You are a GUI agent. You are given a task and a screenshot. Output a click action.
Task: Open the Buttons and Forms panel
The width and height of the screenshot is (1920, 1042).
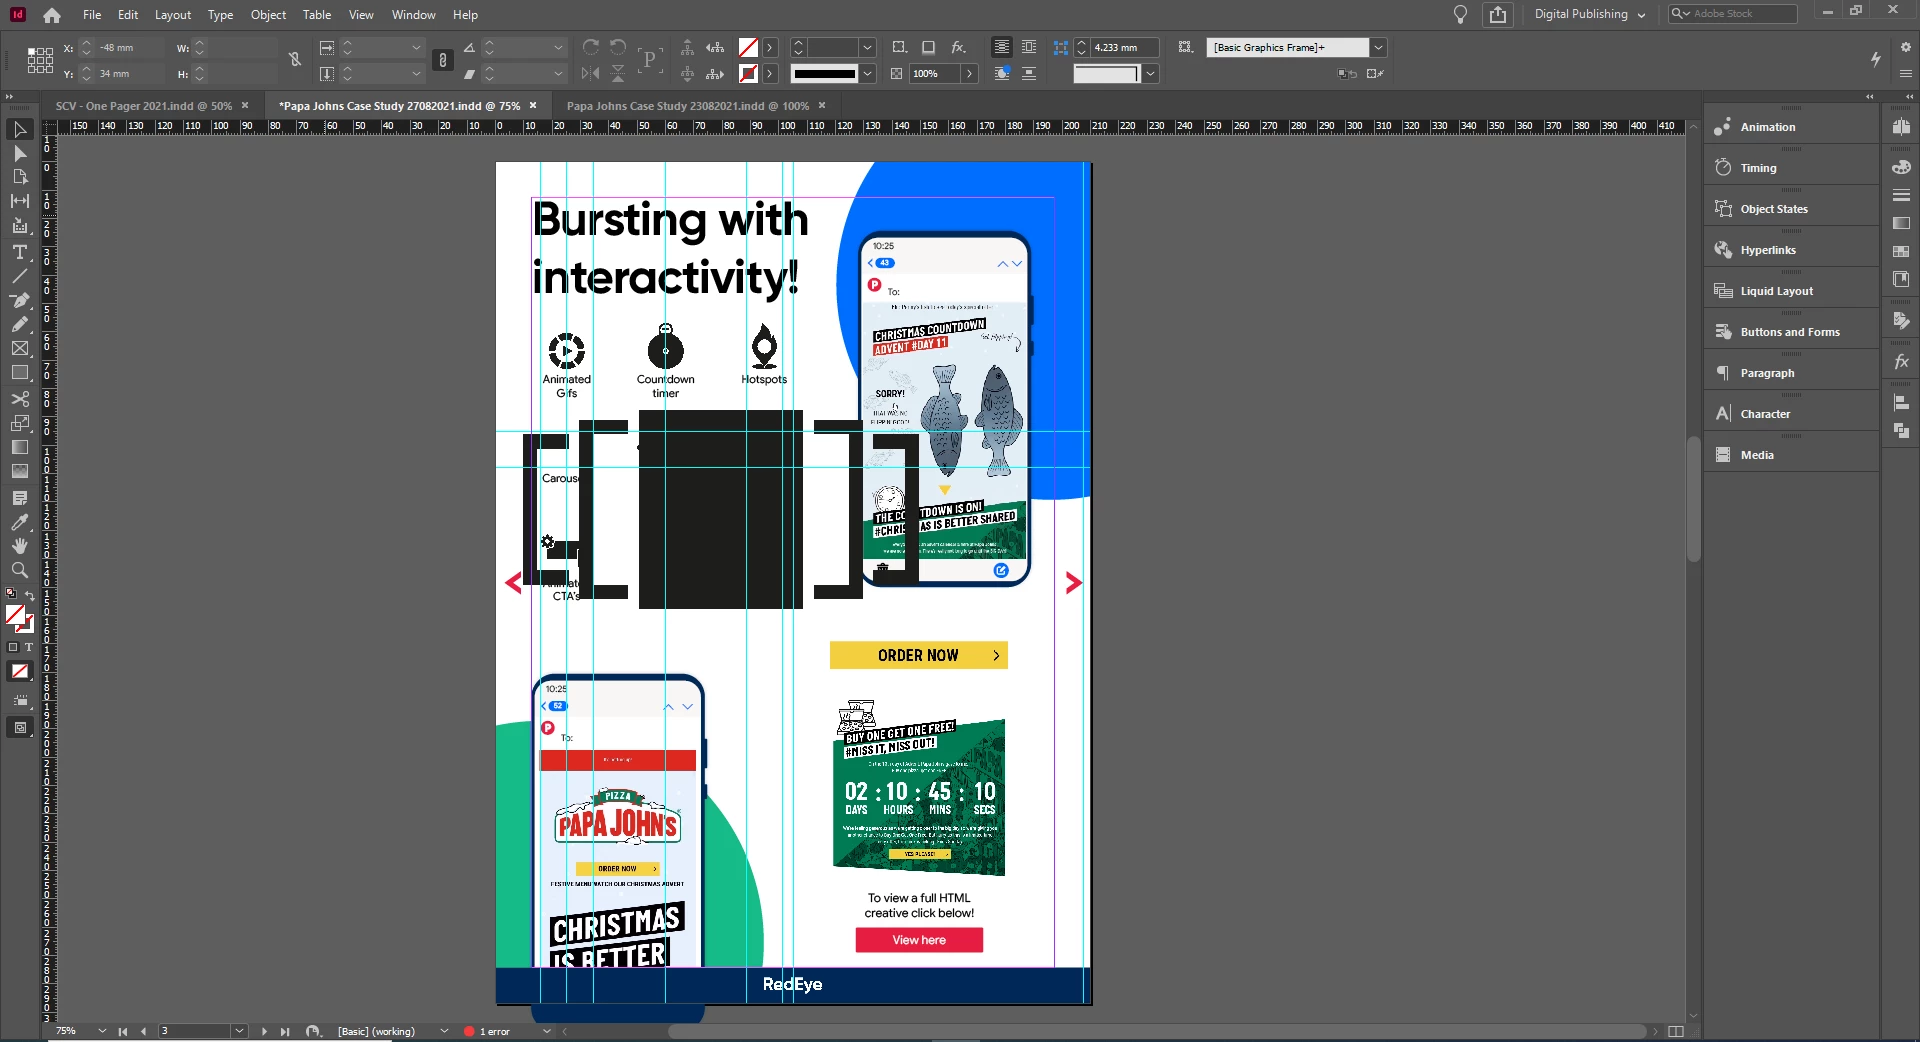click(x=1790, y=332)
